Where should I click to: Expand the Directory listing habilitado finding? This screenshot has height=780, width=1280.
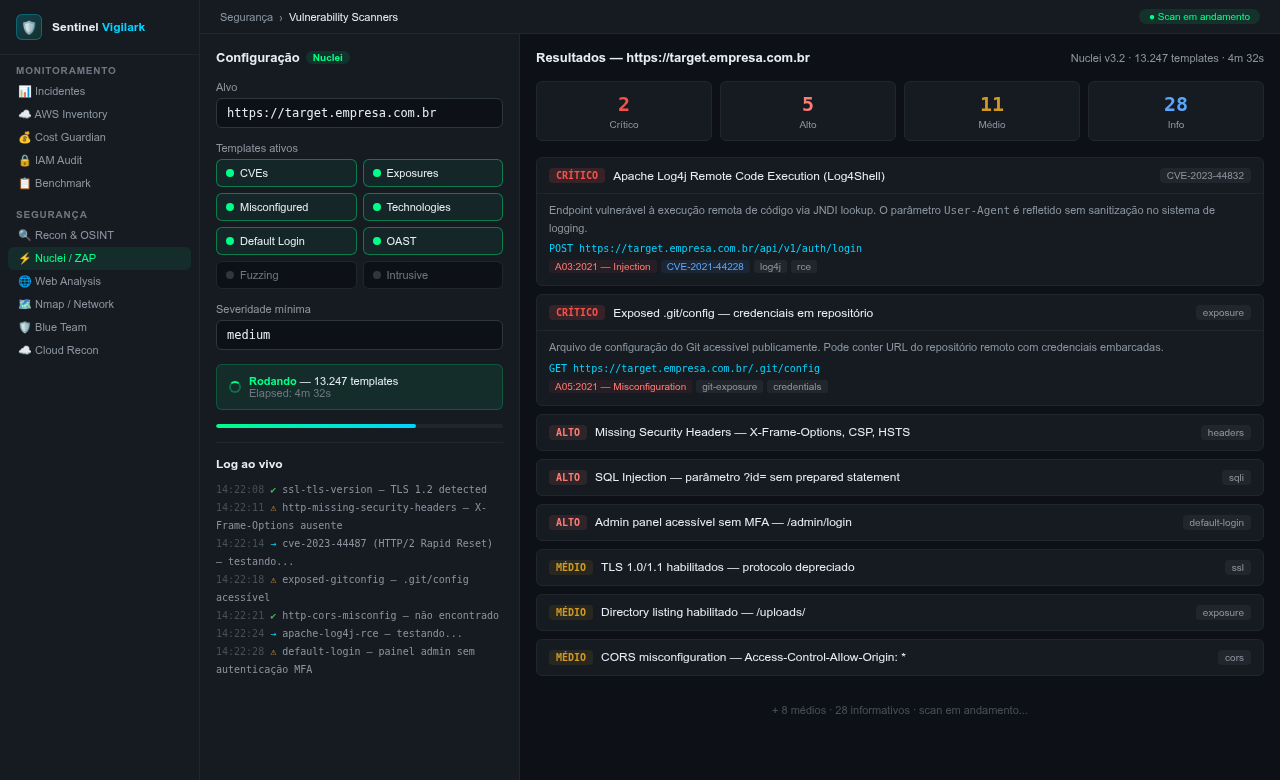pos(900,612)
